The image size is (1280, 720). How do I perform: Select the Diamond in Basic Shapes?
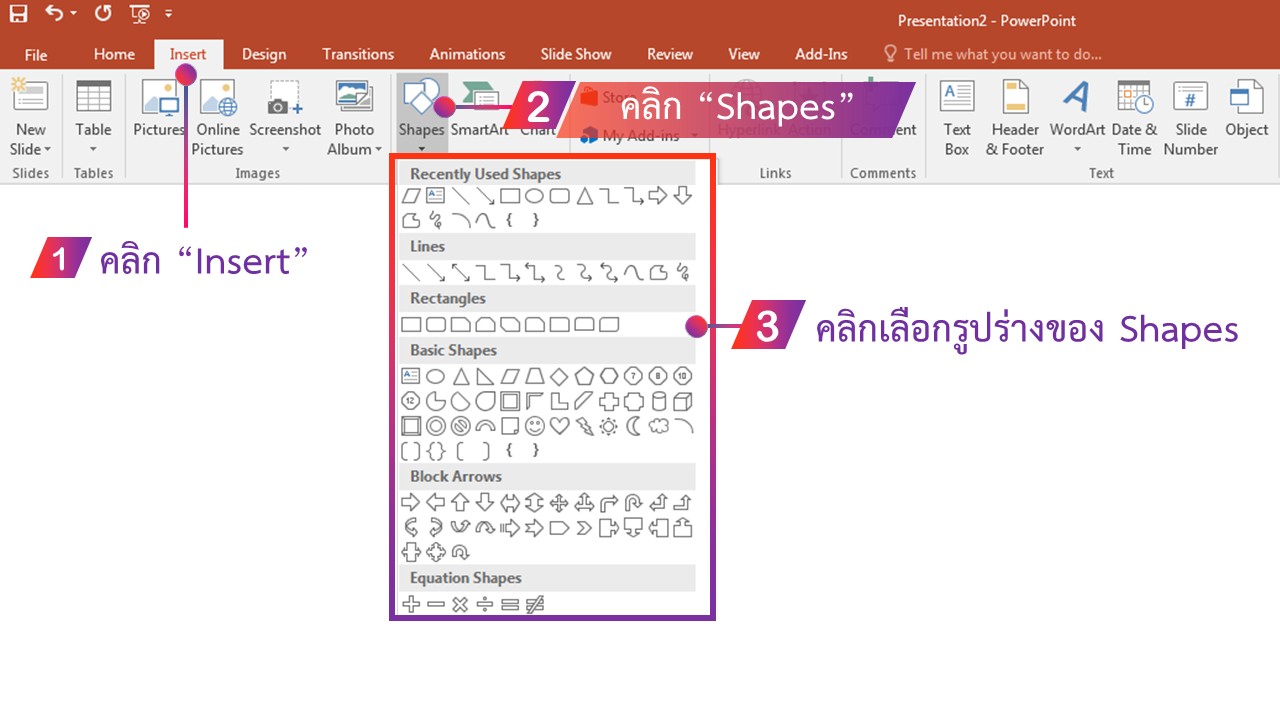tap(559, 376)
